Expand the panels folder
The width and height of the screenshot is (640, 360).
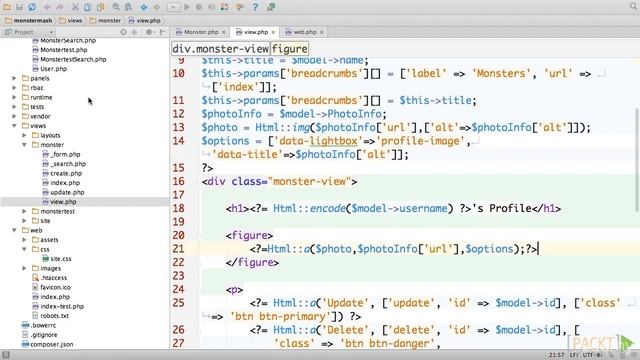click(x=14, y=78)
